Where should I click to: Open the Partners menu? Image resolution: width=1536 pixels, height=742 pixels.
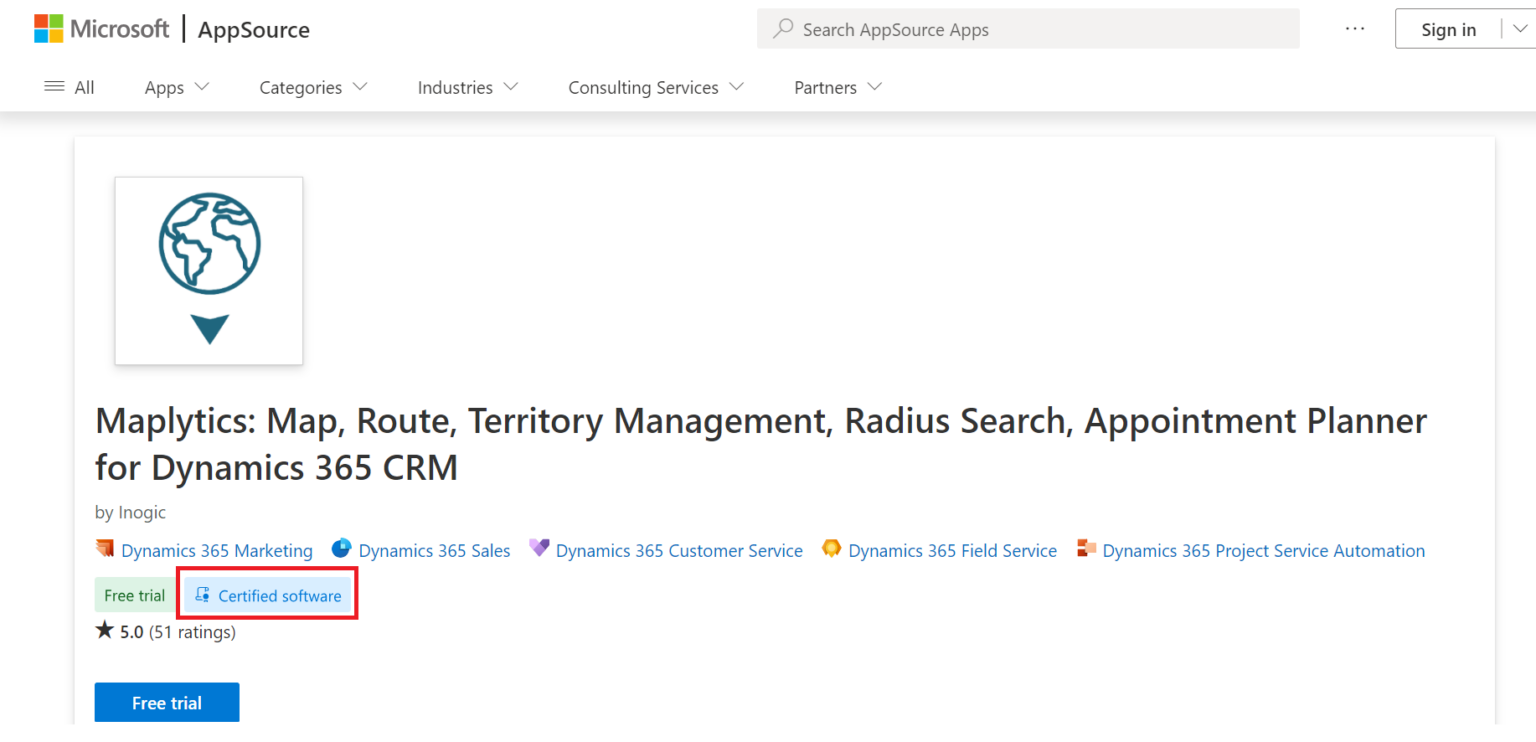(837, 88)
